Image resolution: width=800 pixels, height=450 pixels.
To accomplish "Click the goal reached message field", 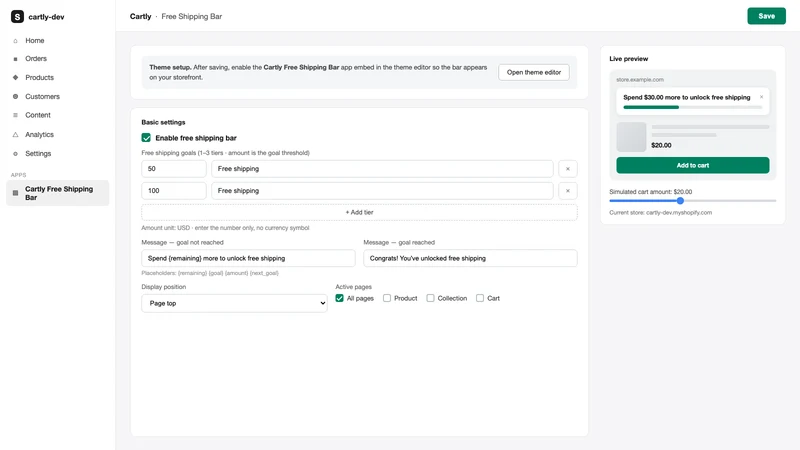I will point(470,258).
